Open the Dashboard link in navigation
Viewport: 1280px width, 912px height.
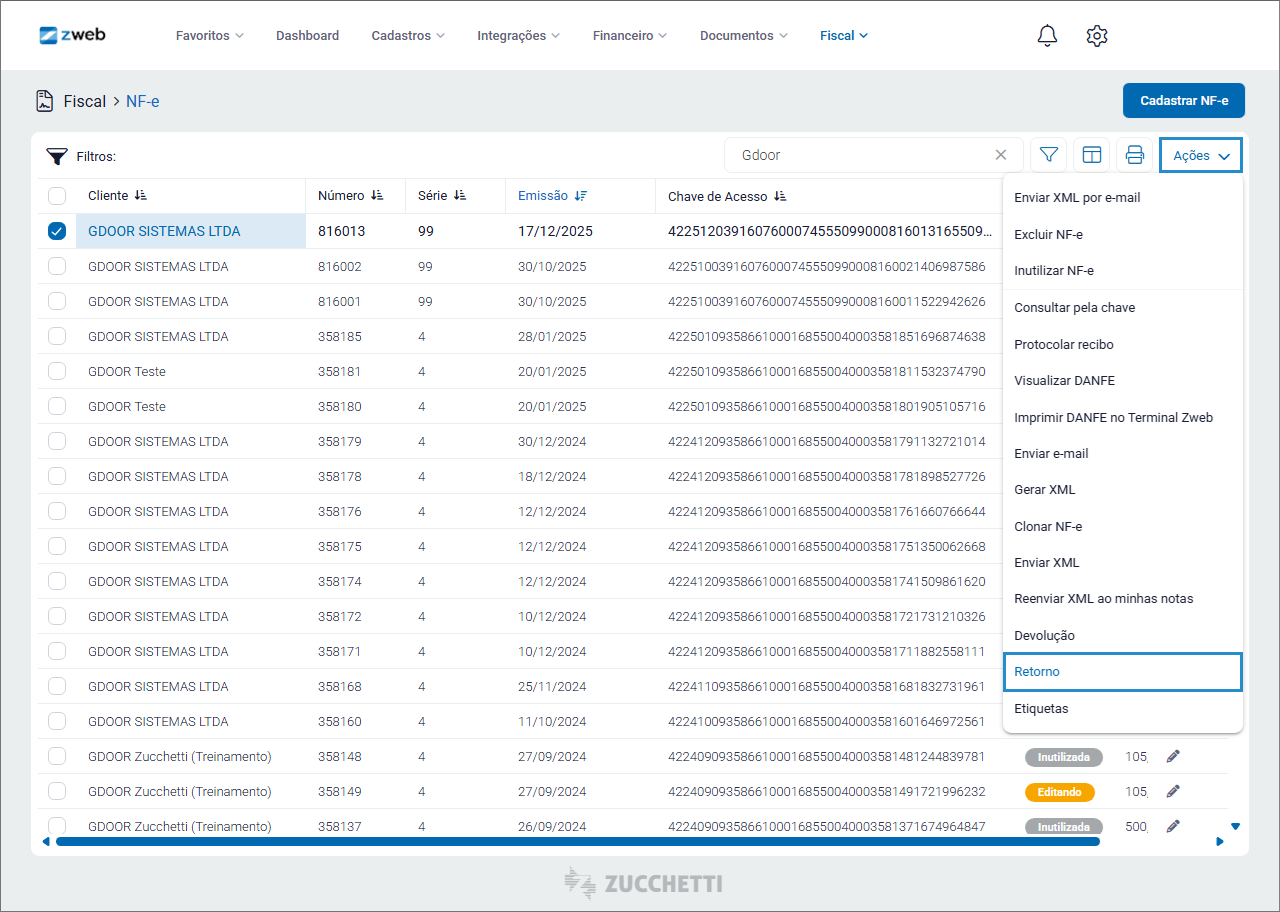(307, 36)
